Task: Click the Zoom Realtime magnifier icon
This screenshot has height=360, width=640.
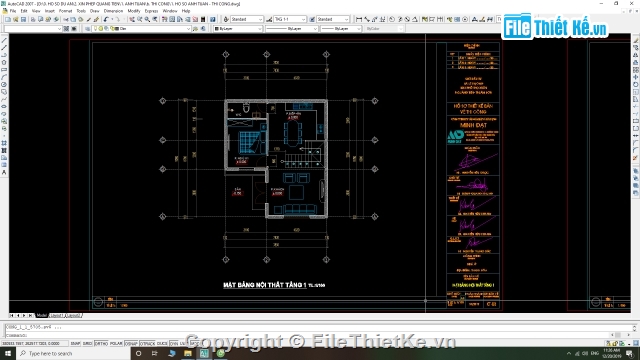Action: (140, 19)
